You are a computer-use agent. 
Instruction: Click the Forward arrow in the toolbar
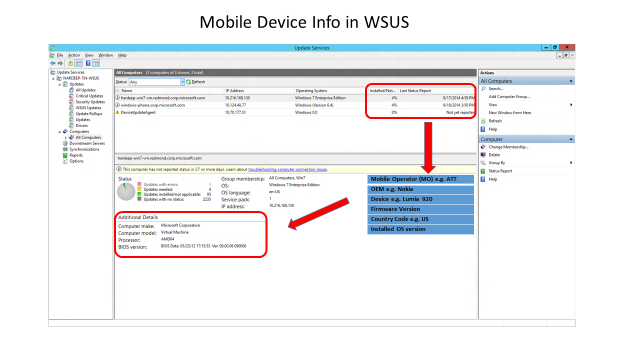coord(60,63)
